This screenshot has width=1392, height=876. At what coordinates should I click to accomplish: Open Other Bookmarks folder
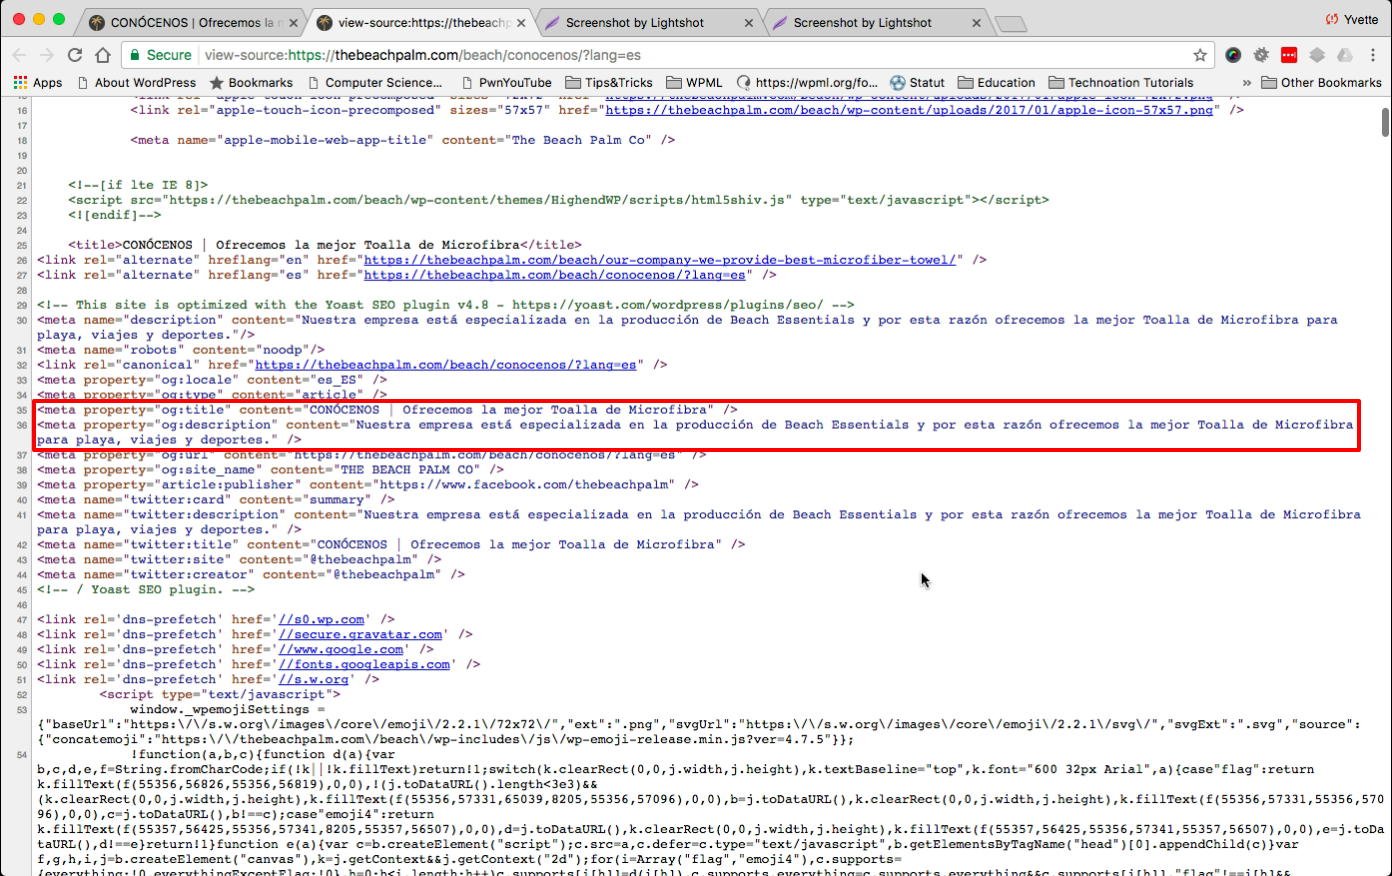1321,83
